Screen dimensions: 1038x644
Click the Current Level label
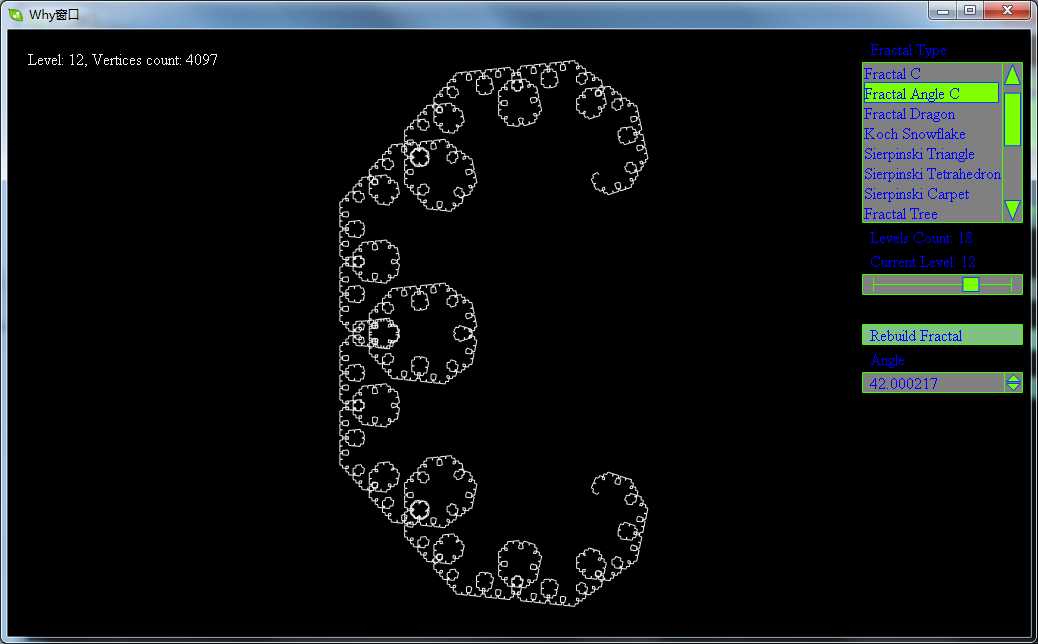(x=922, y=262)
